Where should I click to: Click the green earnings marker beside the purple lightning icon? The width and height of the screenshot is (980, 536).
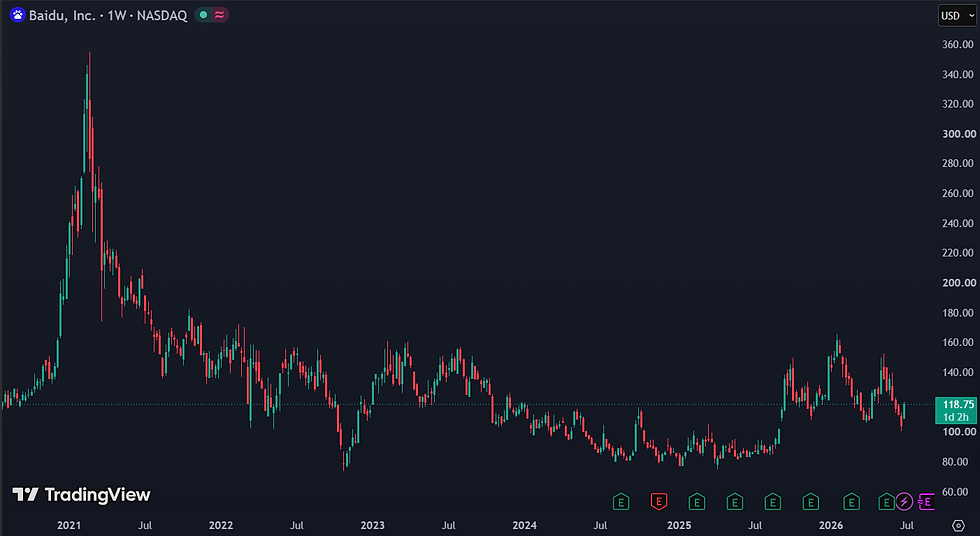coord(886,501)
